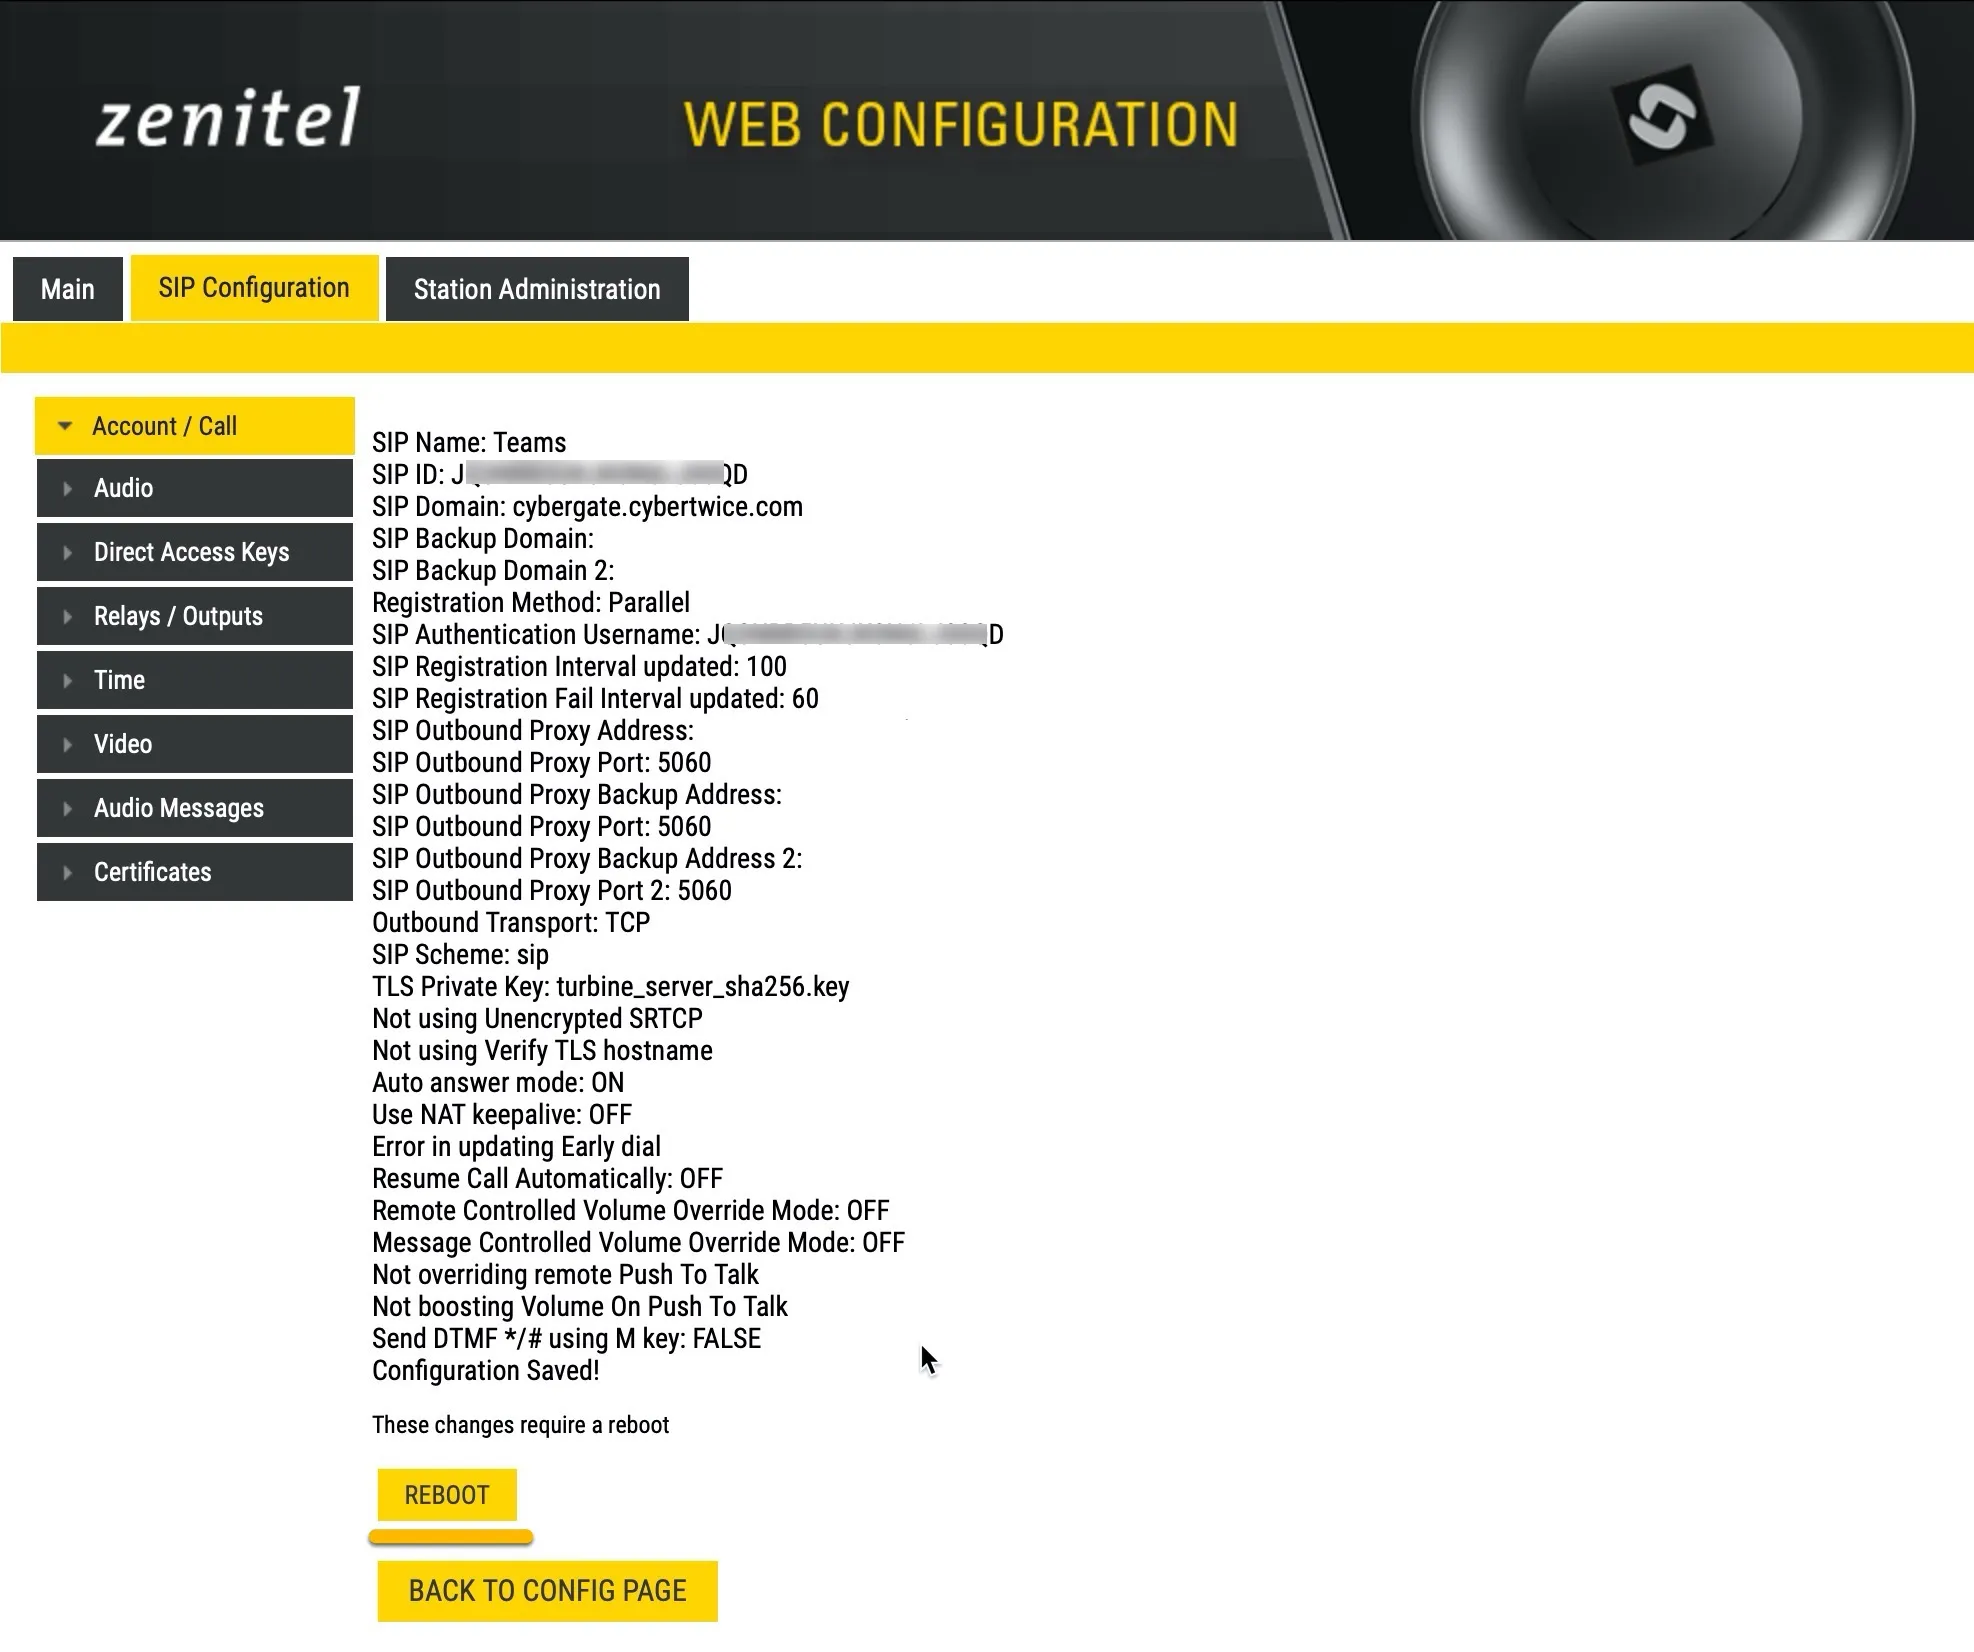Open the Certificates section
This screenshot has width=1974, height=1652.
[195, 872]
